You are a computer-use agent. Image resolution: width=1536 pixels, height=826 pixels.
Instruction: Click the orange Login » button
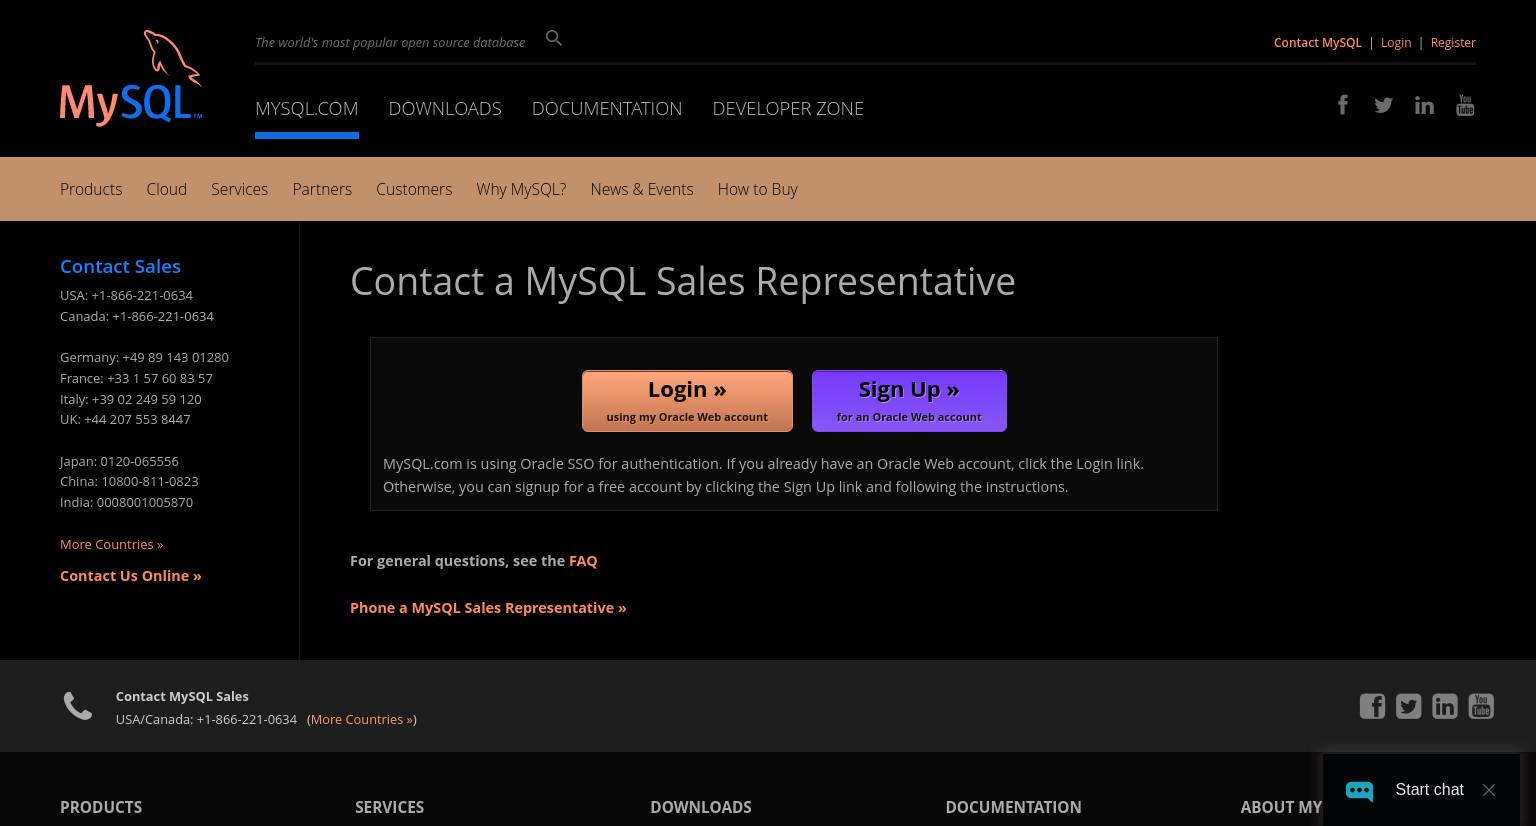pos(687,401)
